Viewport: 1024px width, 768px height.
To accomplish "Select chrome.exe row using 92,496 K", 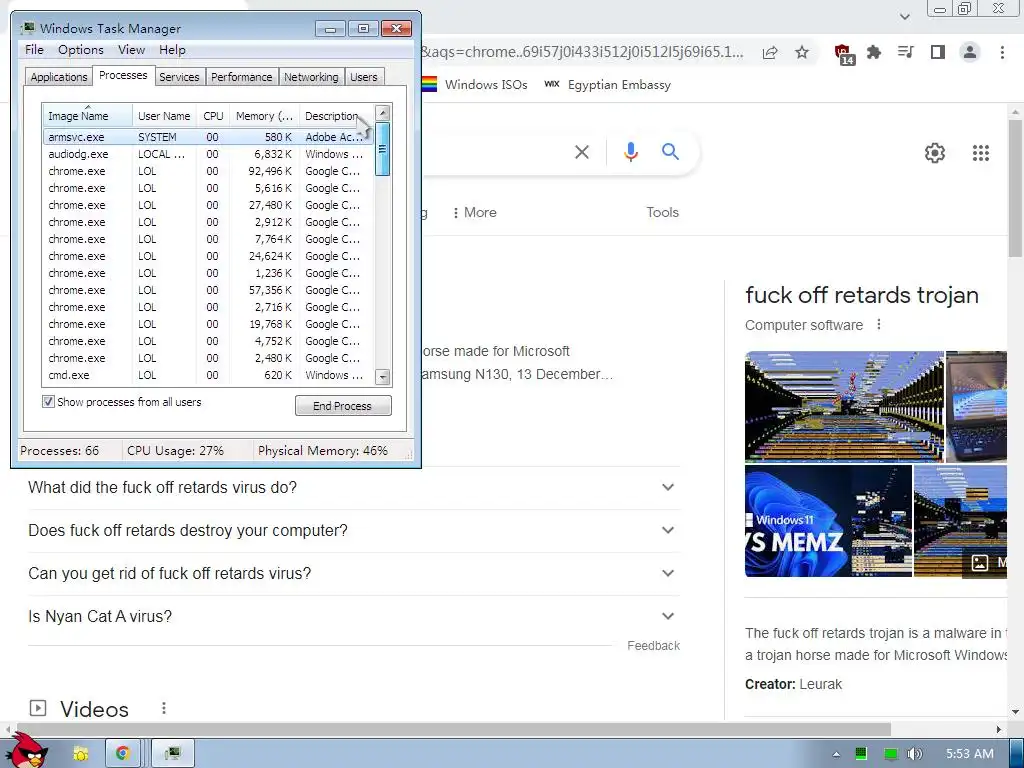I will point(209,171).
